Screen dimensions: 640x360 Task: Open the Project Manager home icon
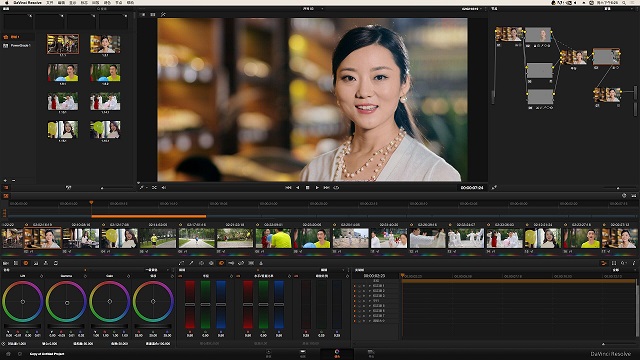point(8,354)
